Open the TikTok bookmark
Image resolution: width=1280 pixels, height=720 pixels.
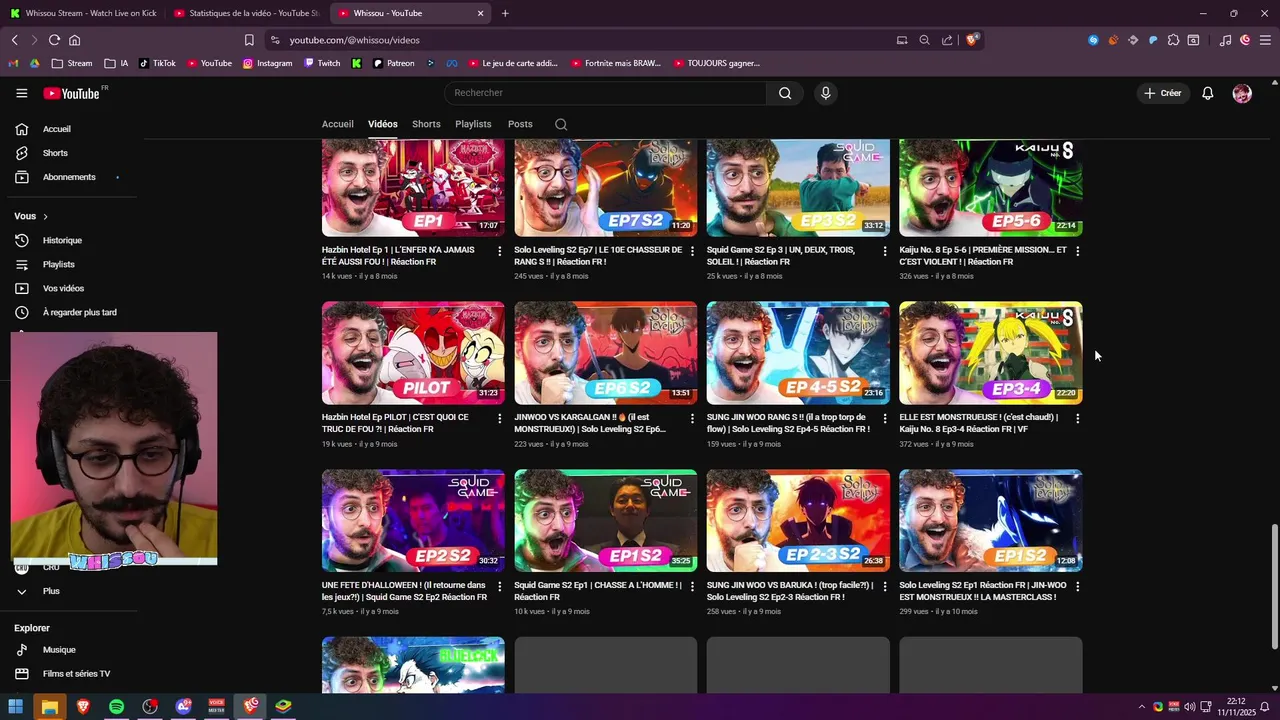pos(157,63)
